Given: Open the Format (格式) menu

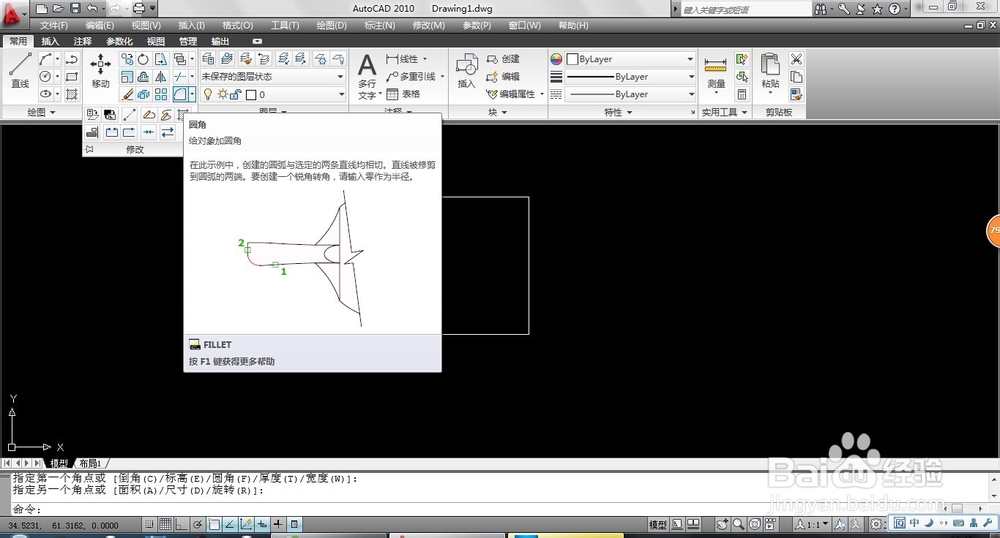Looking at the screenshot, I should click(237, 25).
